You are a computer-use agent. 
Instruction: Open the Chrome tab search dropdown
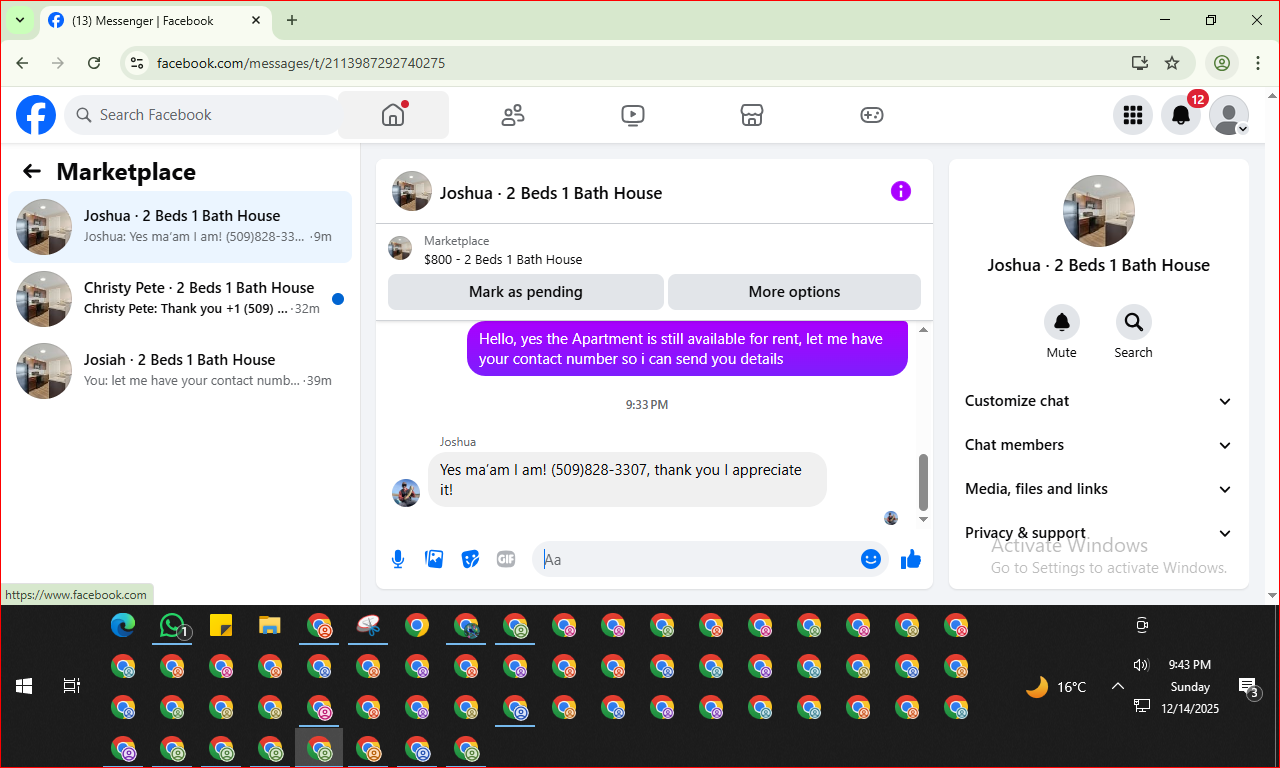19,20
